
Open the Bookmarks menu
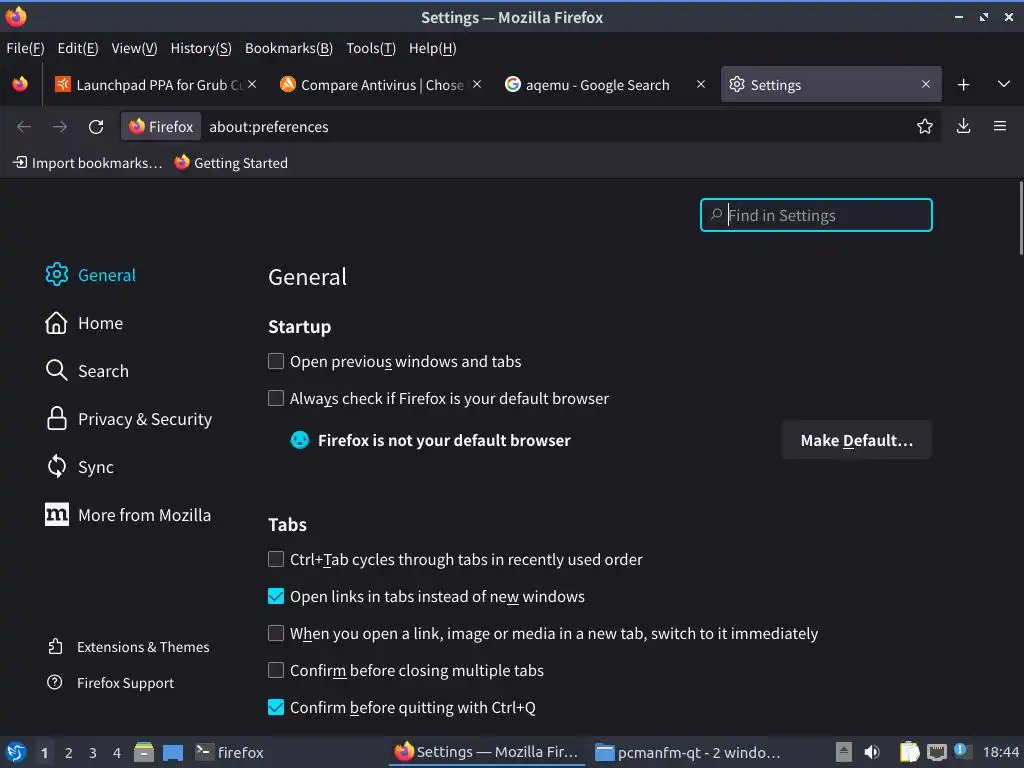point(289,48)
